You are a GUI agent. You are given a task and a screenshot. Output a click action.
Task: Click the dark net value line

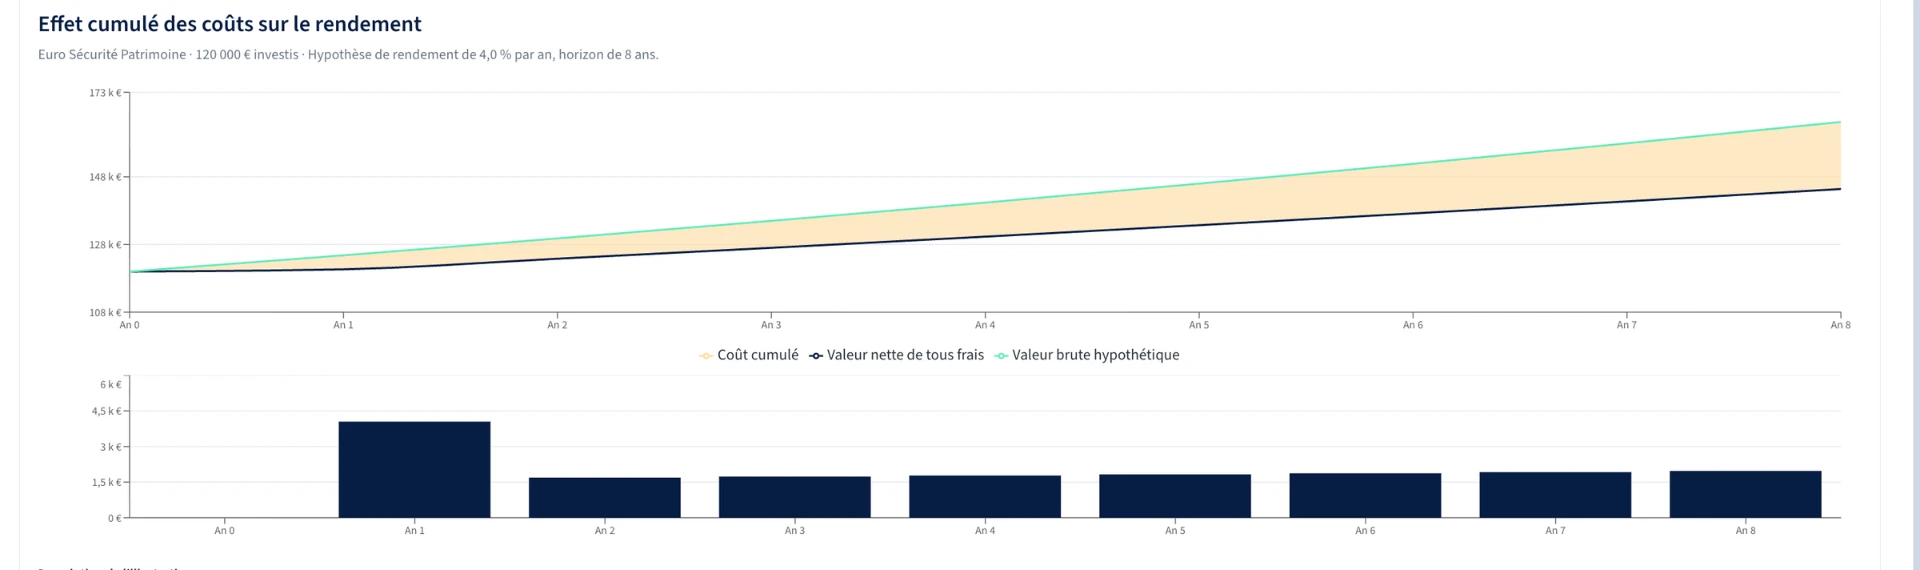pyautogui.click(x=985, y=237)
